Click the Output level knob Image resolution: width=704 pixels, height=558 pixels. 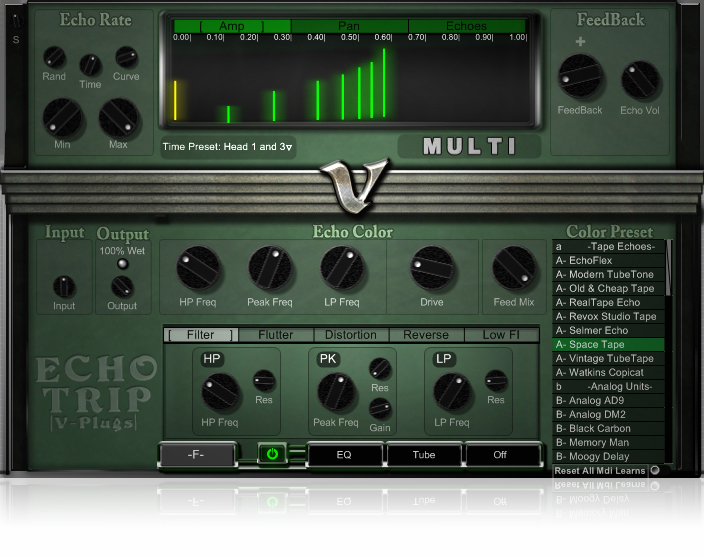pos(122,287)
